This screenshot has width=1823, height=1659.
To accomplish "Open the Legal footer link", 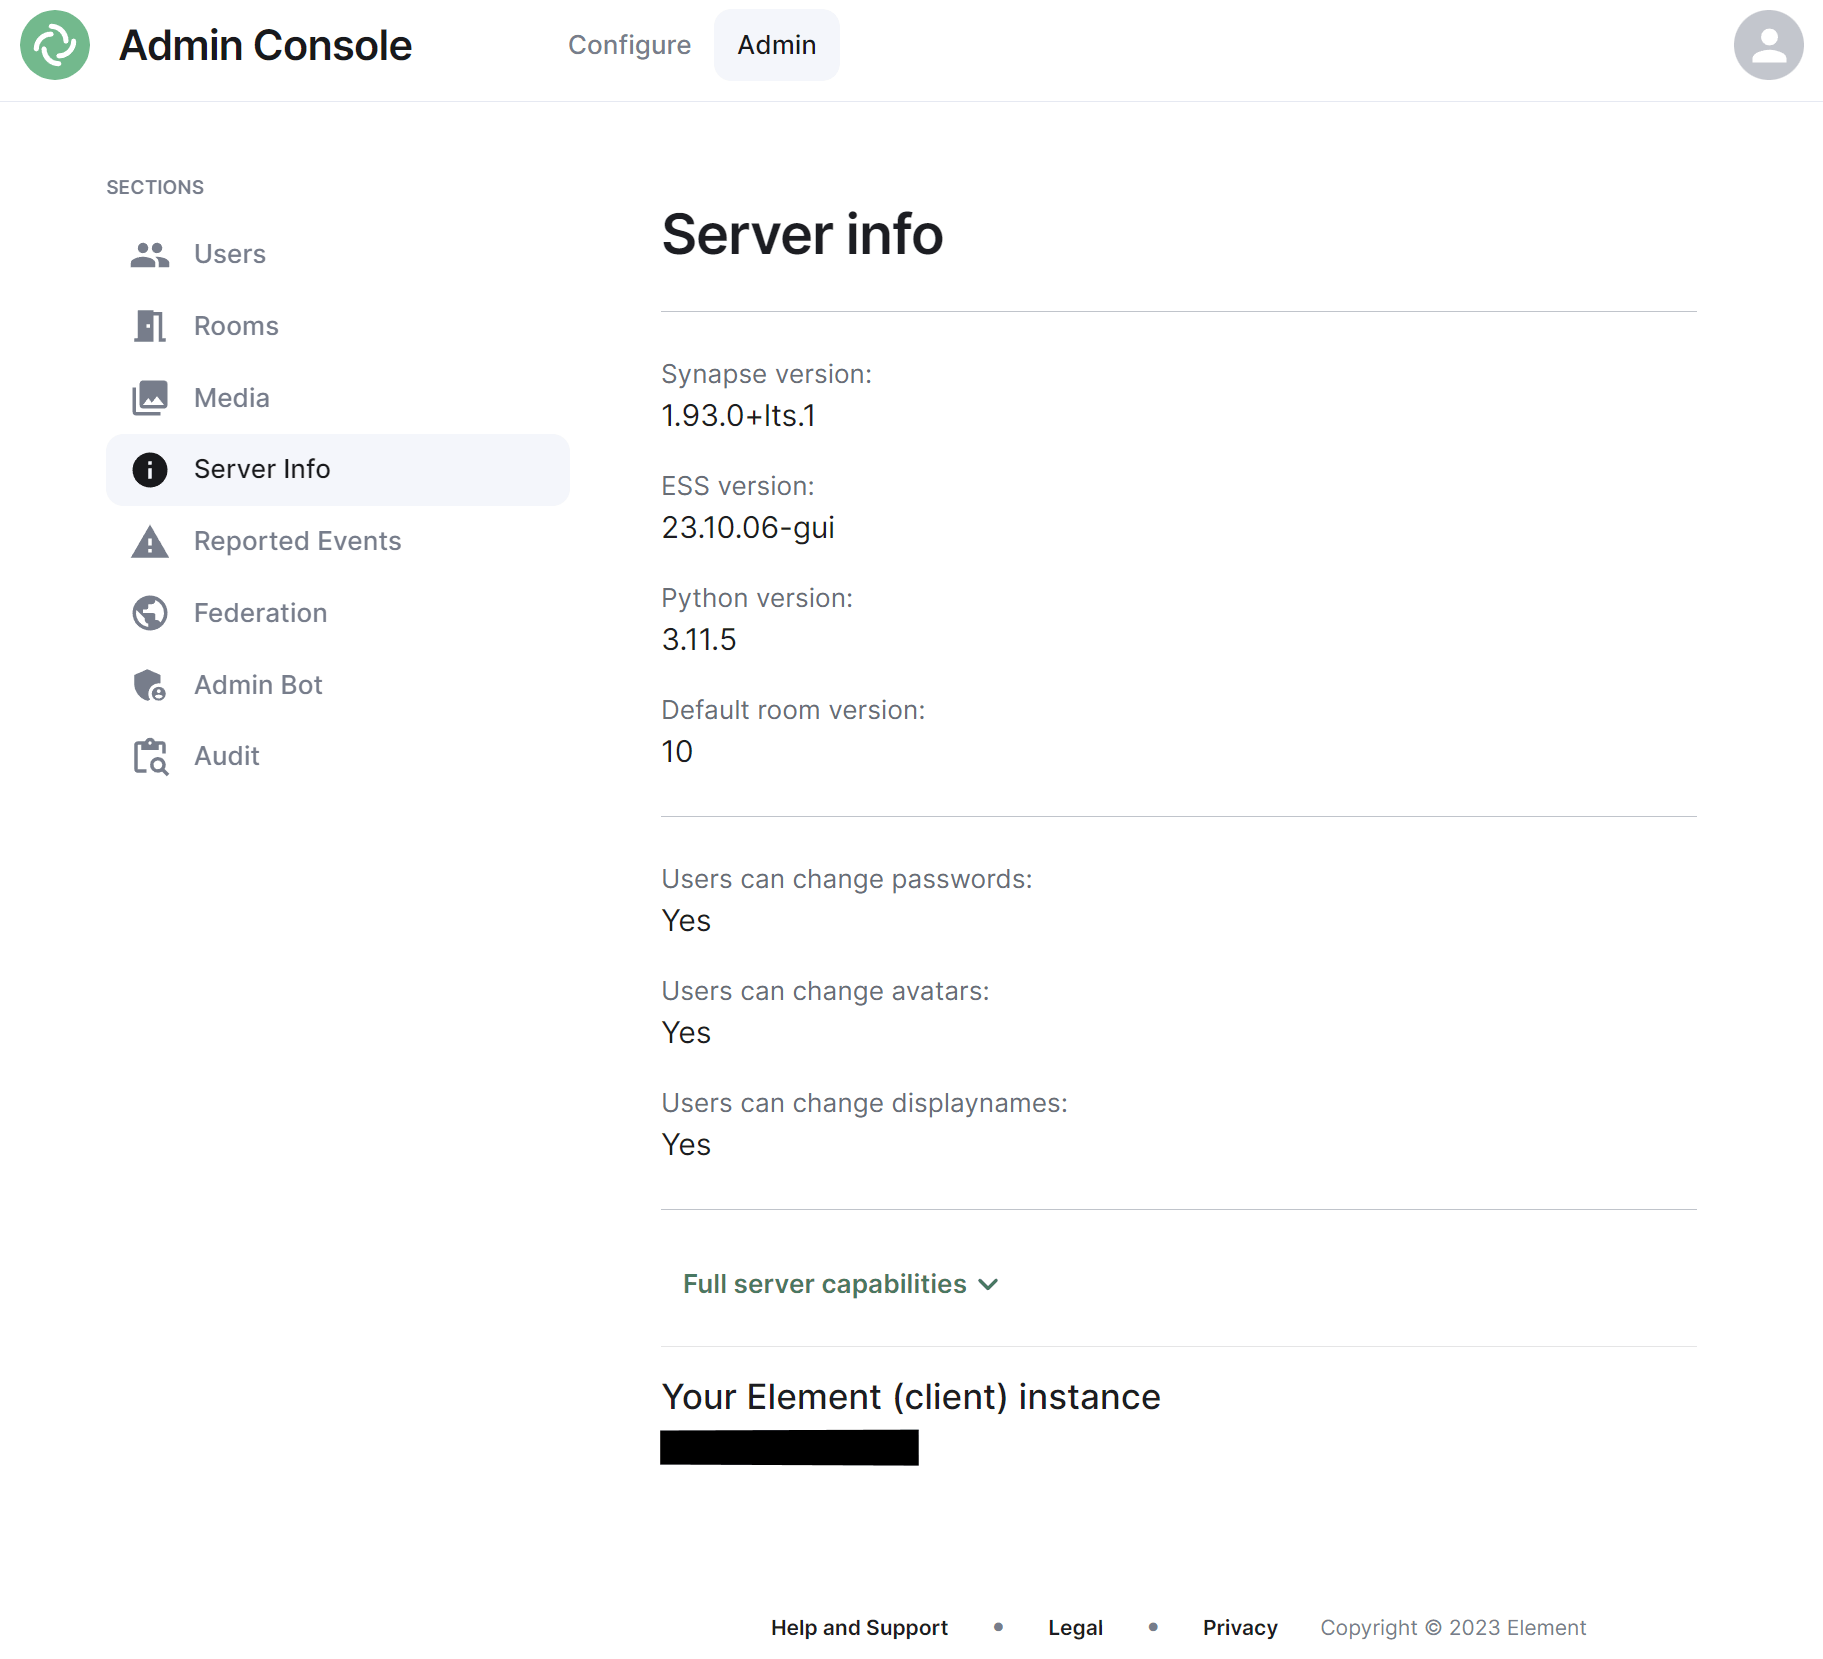I will tap(1076, 1628).
